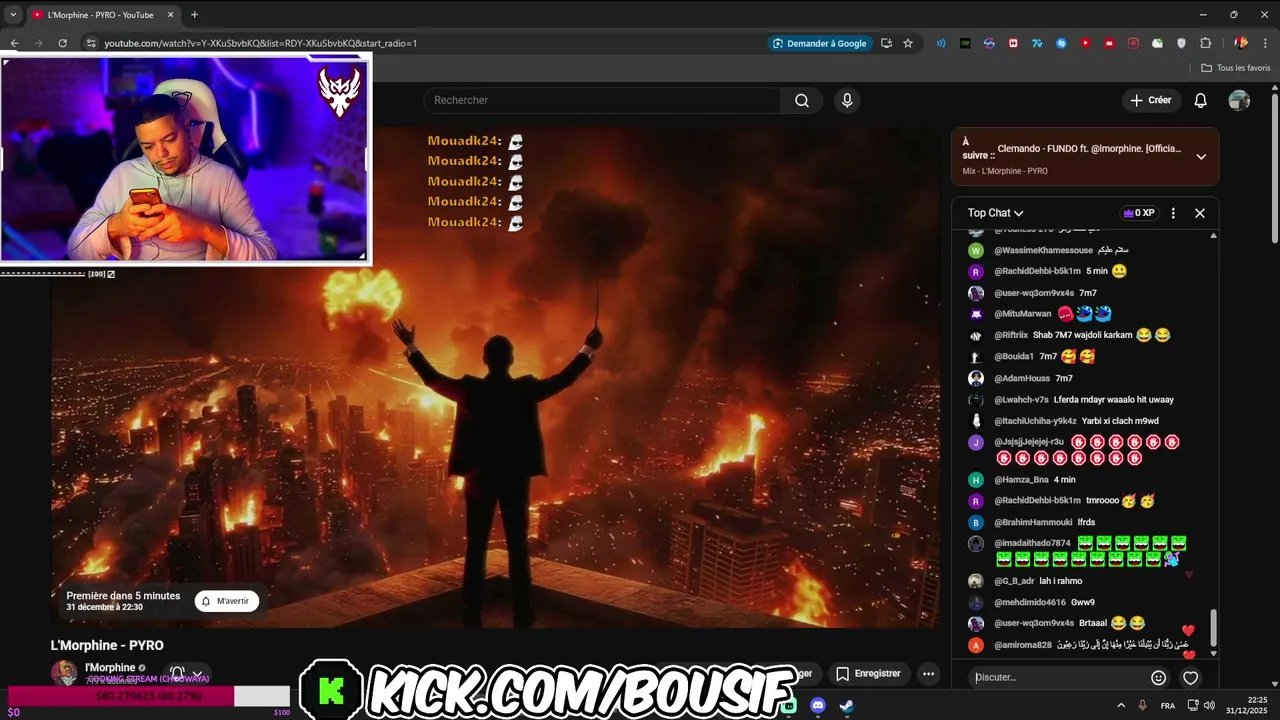Click the taskbar microphone tray icon
Image resolution: width=1280 pixels, height=720 pixels.
1142,706
